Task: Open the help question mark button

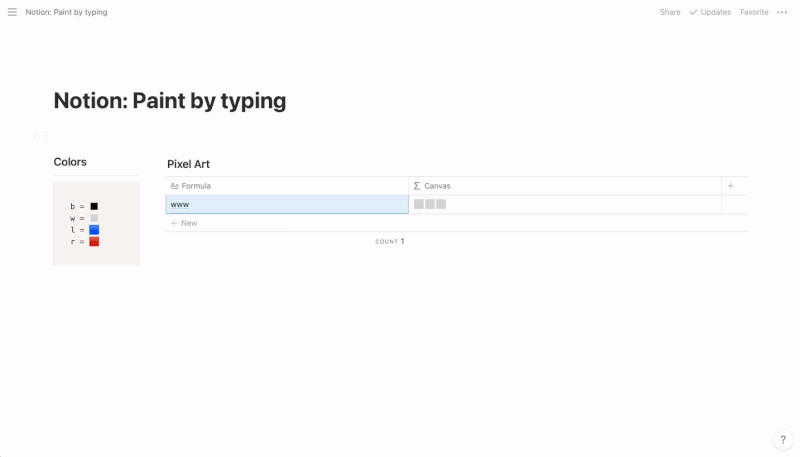Action: tap(783, 440)
